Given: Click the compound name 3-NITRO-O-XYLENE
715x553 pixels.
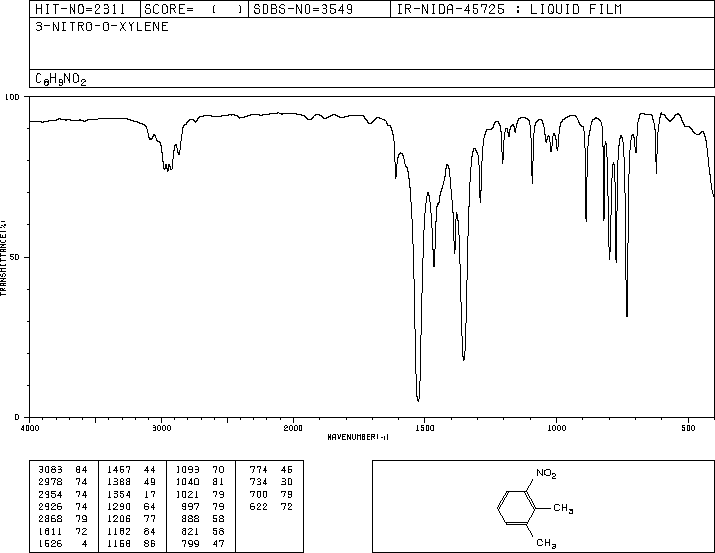Looking at the screenshot, I should (102, 26).
